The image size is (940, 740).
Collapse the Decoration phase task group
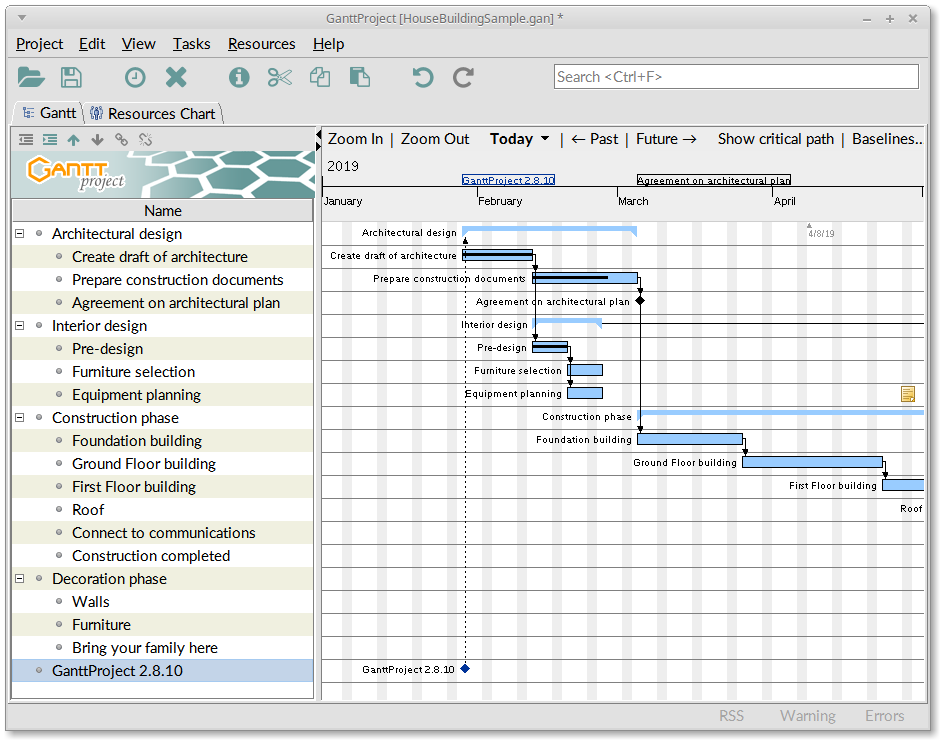20,579
